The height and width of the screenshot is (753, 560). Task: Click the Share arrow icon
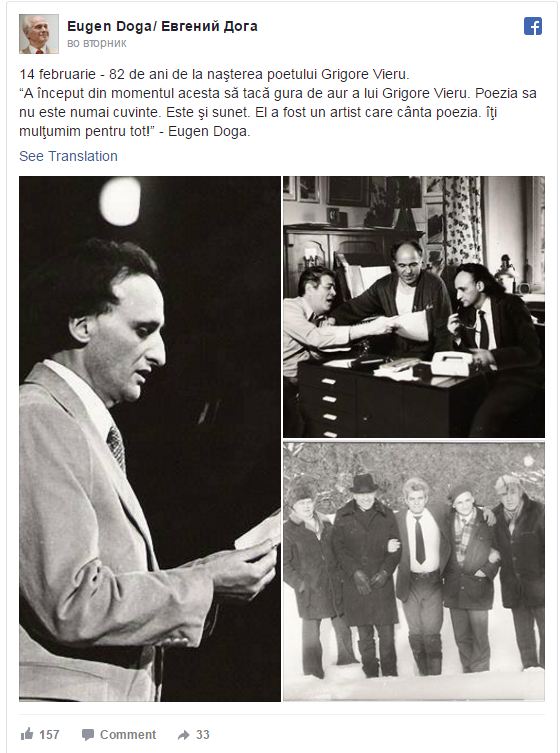(183, 735)
